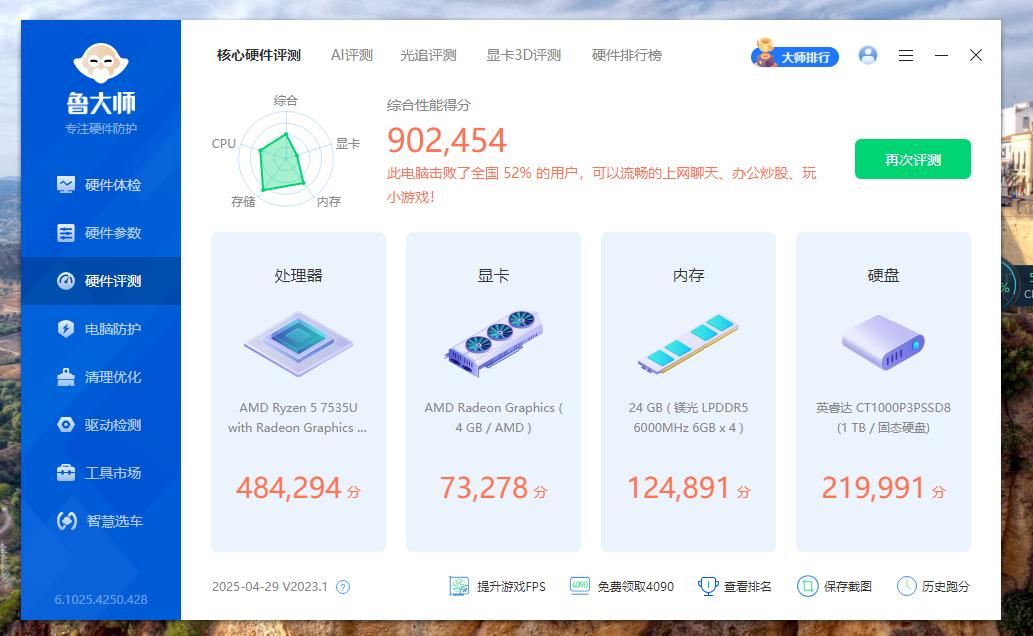Click the hard drive illustration
Screen dimensions: 1033x636
[x=883, y=343]
